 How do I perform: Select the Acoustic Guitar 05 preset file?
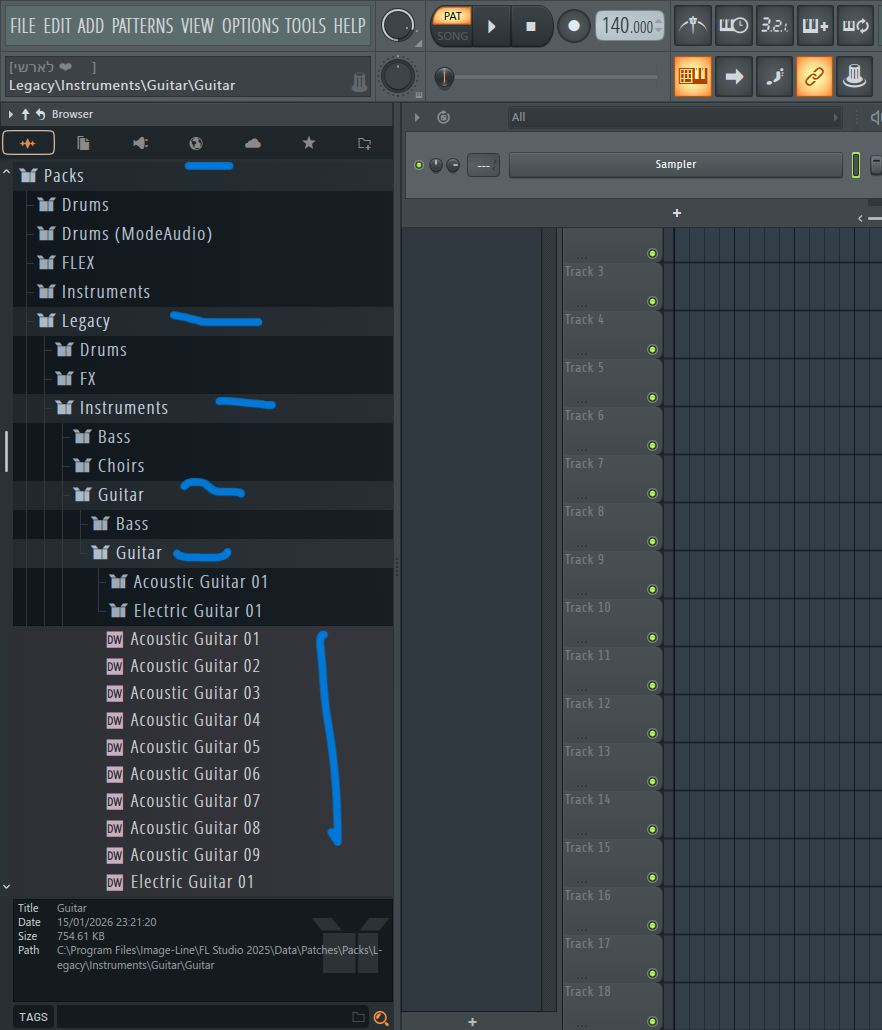tap(194, 747)
